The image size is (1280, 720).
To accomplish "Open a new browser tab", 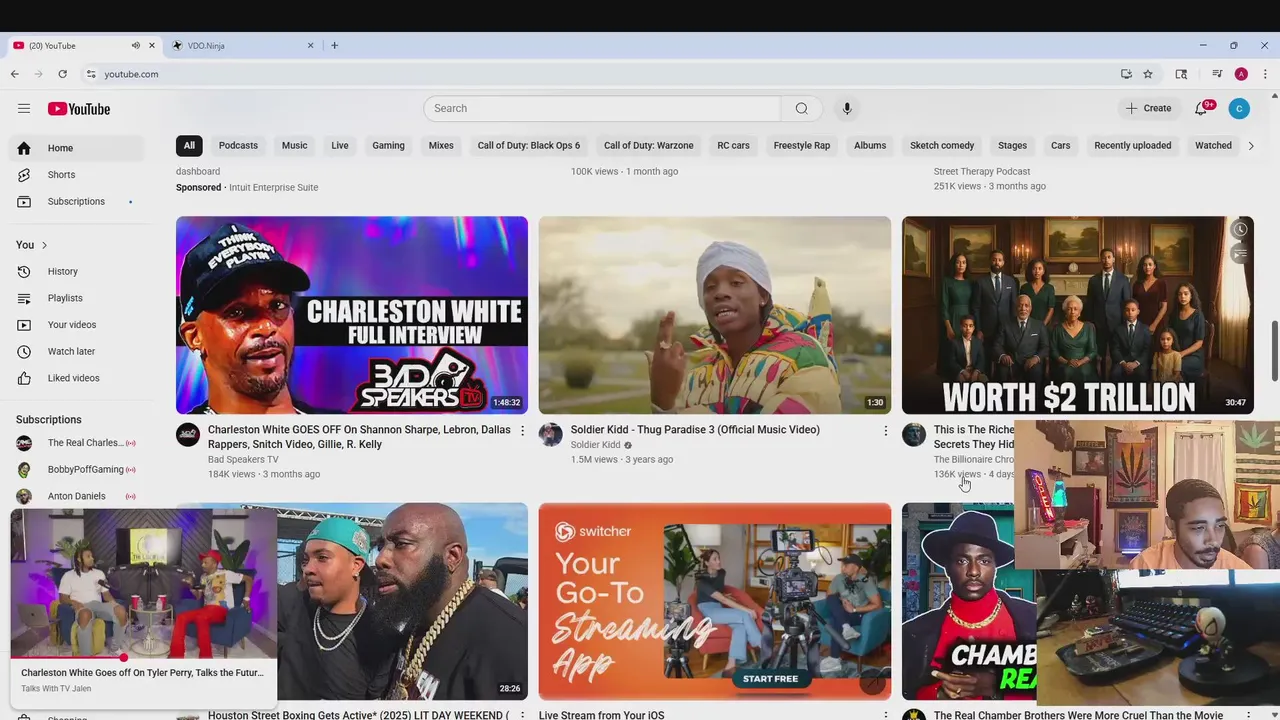I will pyautogui.click(x=334, y=45).
